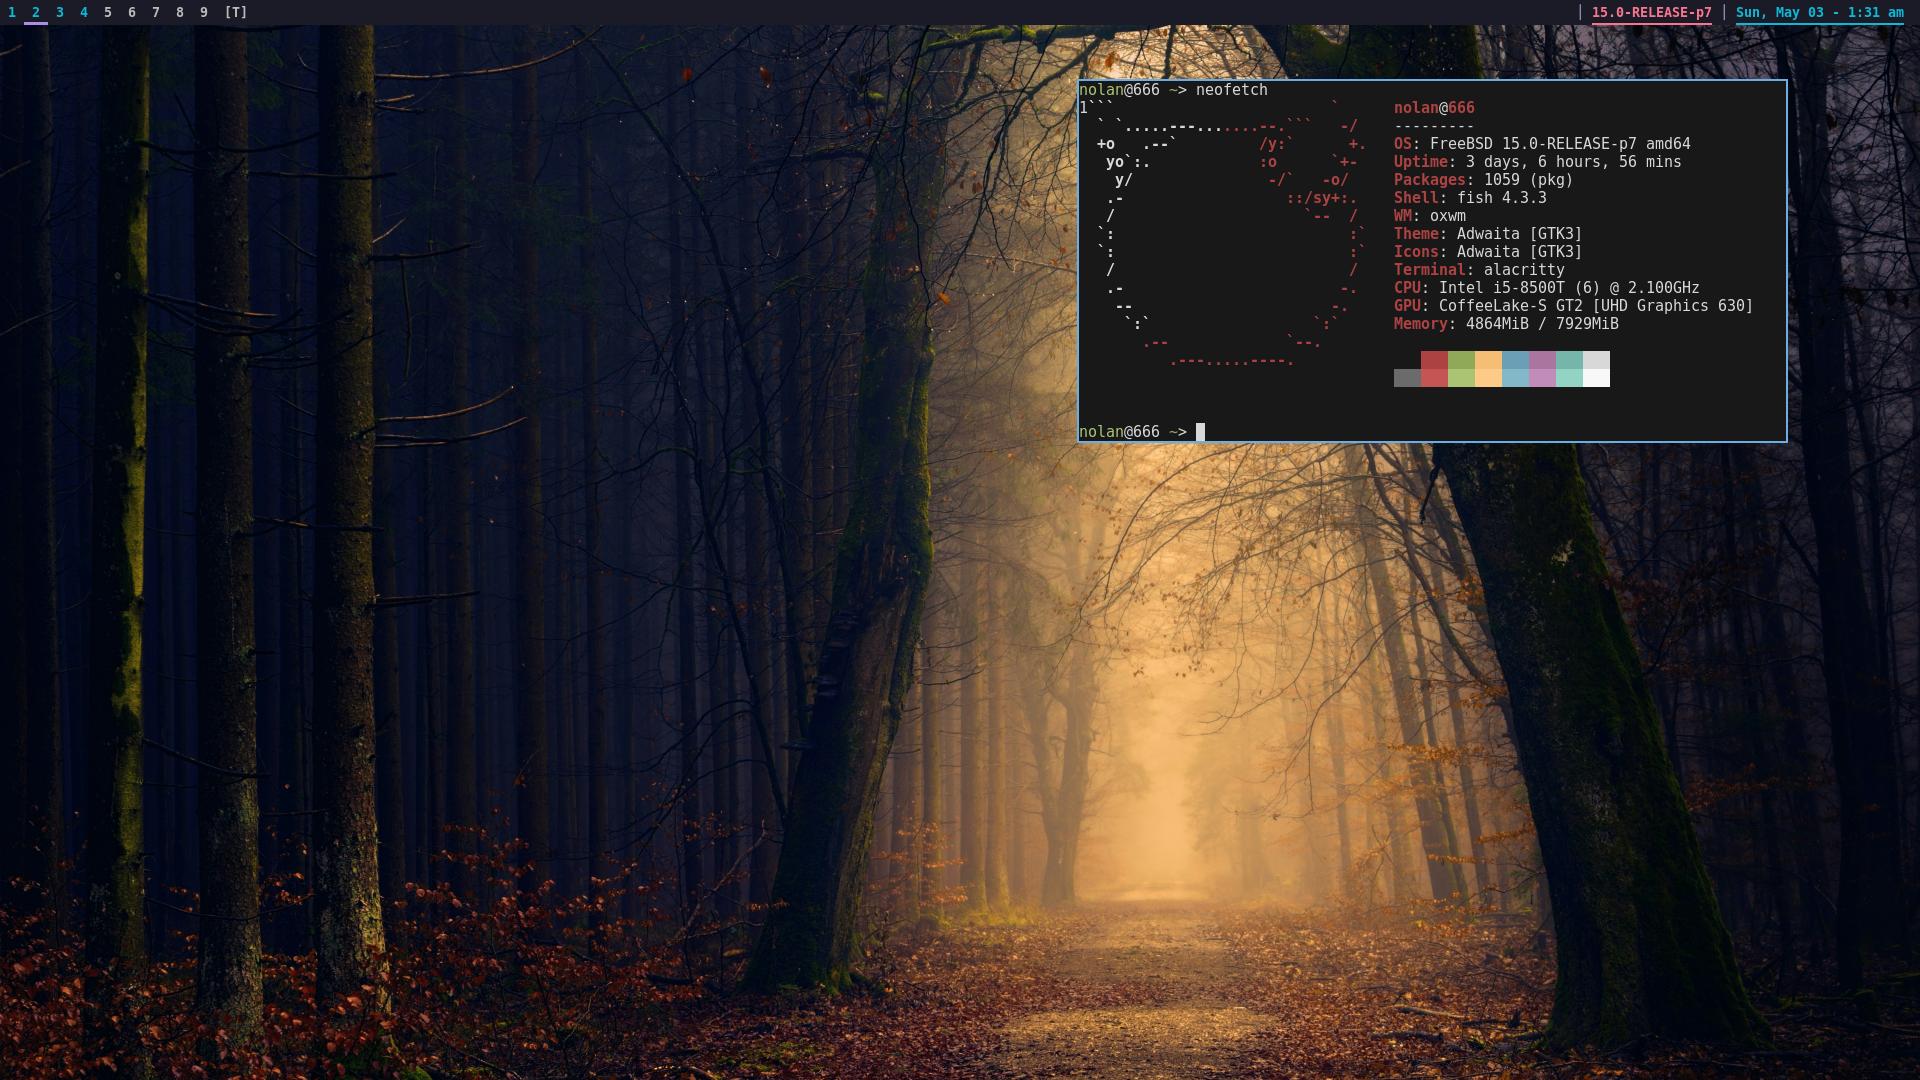Click the Shell line showing fish 4.3.3

(1470, 198)
